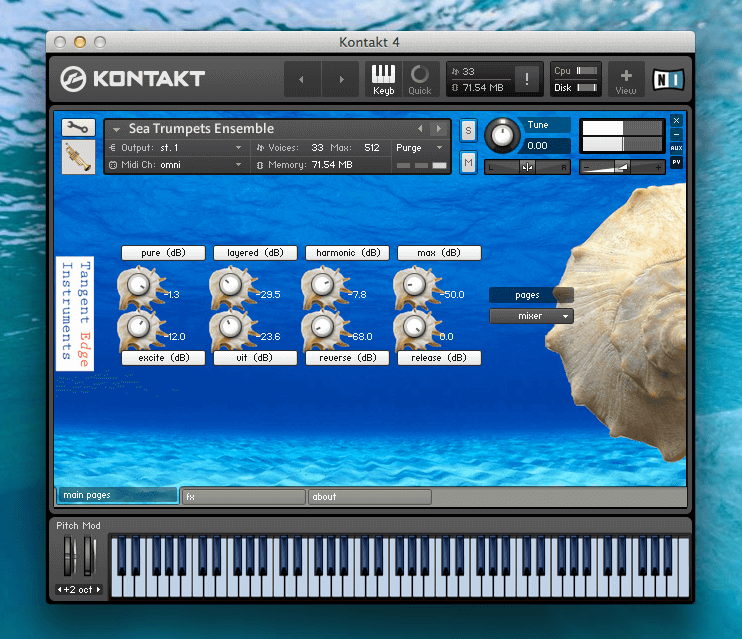
Task: Click the layered (dB) label button
Action: (x=255, y=253)
